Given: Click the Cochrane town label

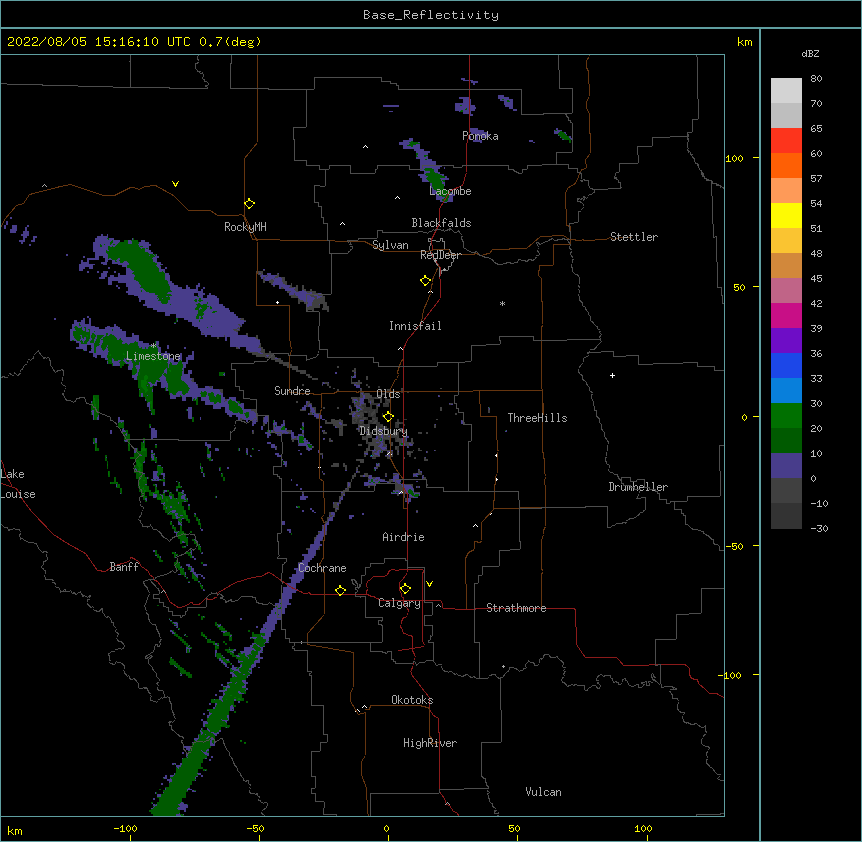Looking at the screenshot, I should [x=322, y=568].
